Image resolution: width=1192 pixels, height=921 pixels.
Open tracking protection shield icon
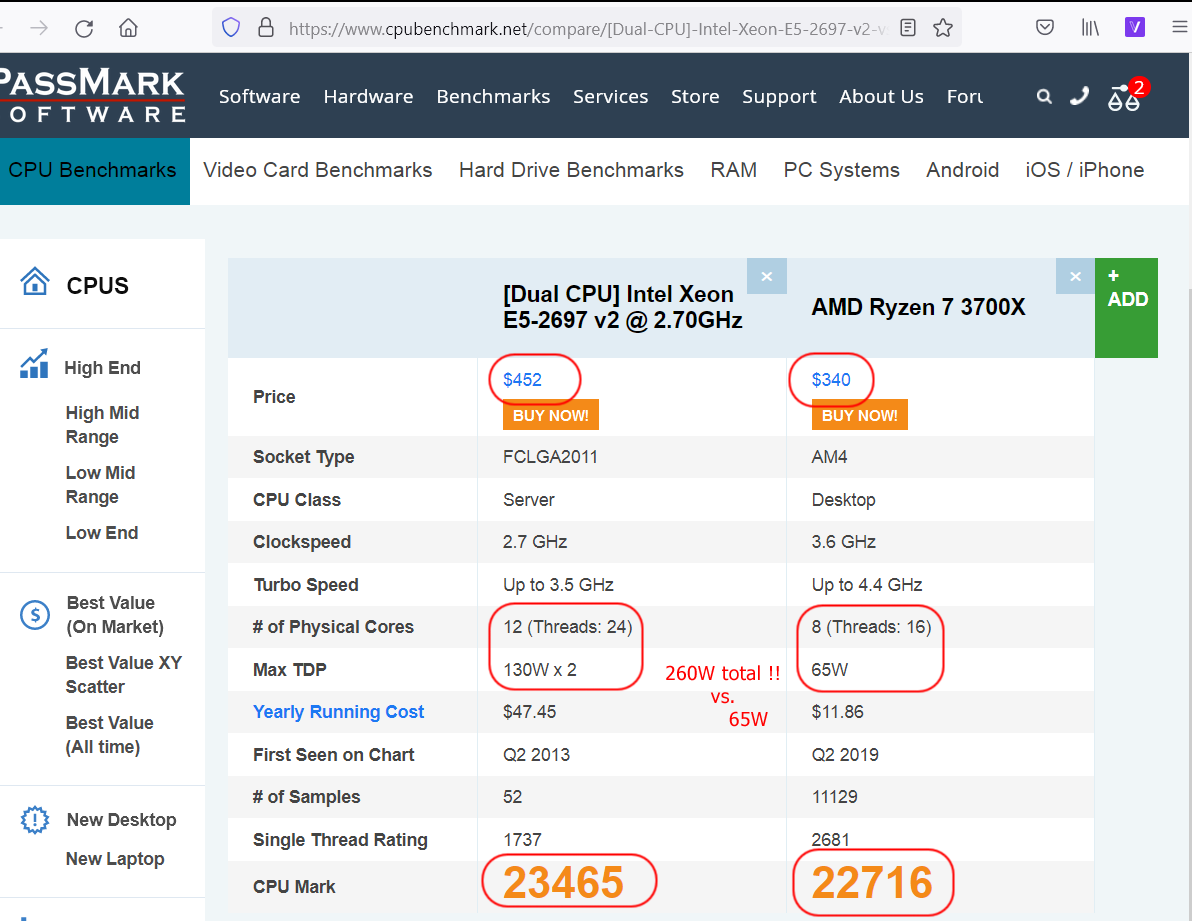click(231, 28)
